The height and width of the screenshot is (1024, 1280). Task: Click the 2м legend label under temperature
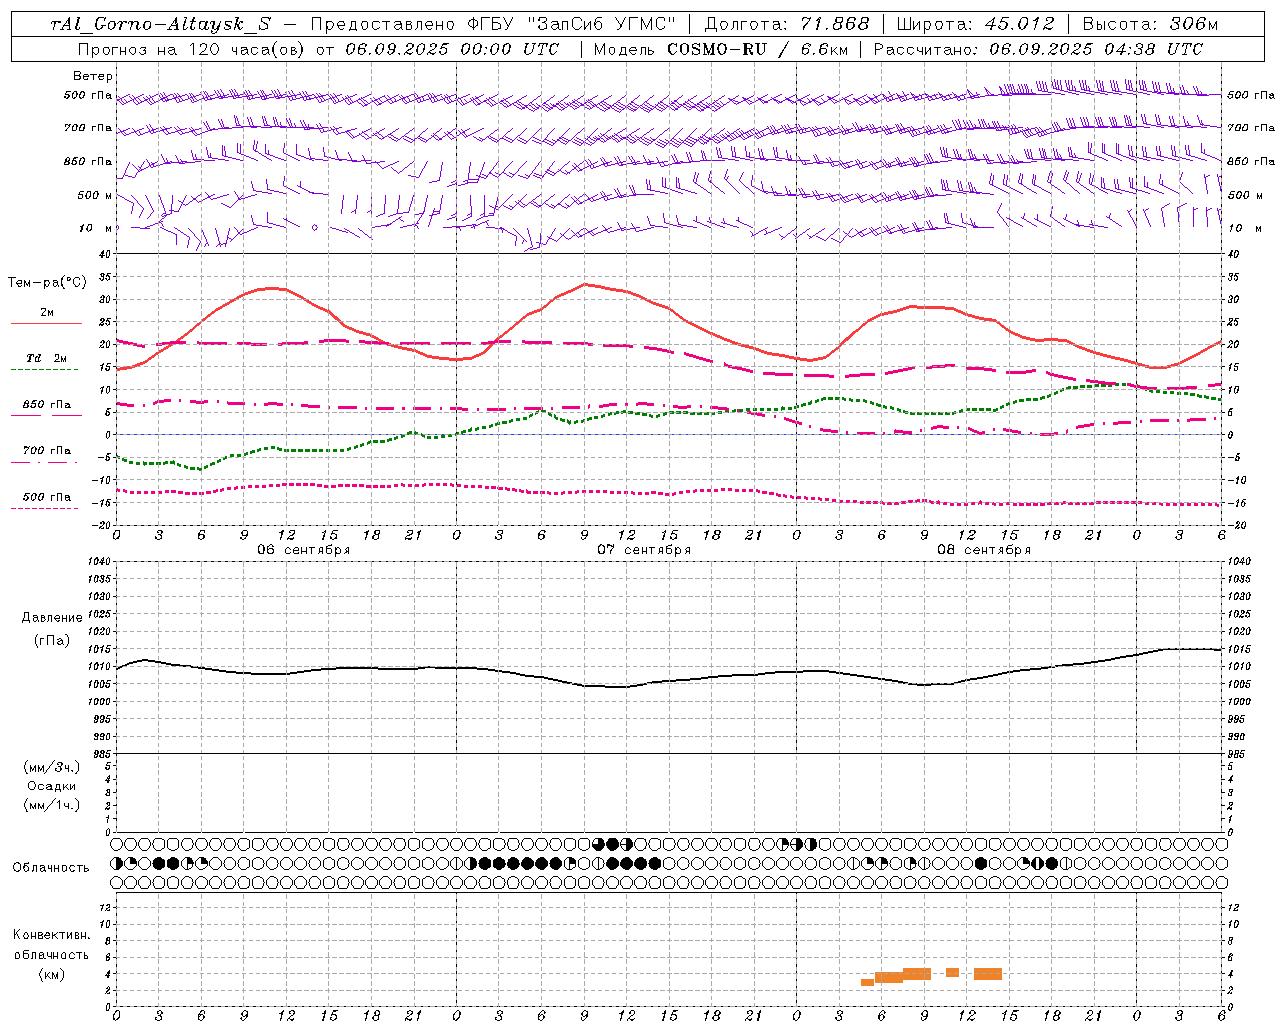coord(47,312)
